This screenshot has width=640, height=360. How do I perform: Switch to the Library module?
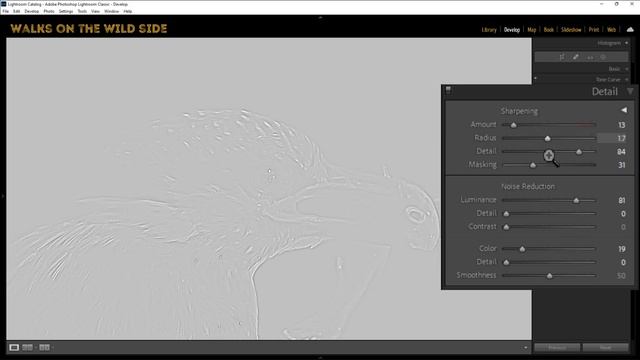tap(489, 30)
